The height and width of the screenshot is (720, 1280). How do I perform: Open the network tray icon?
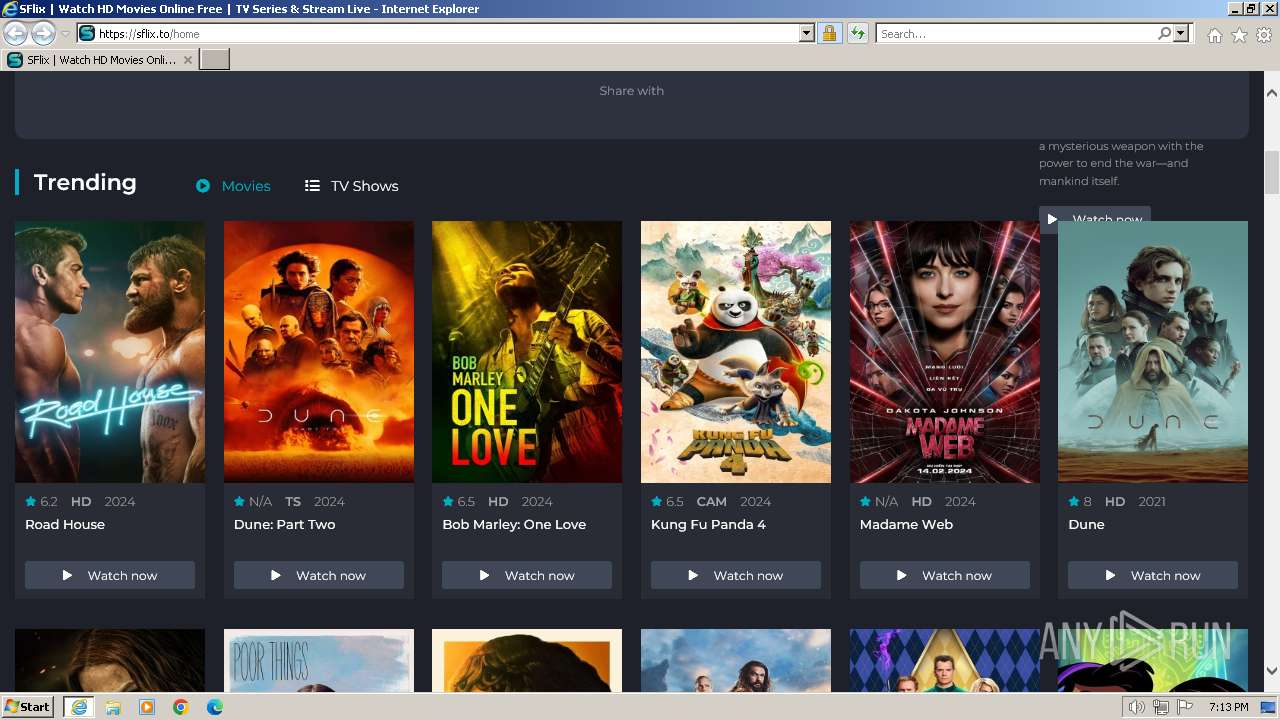1160,707
